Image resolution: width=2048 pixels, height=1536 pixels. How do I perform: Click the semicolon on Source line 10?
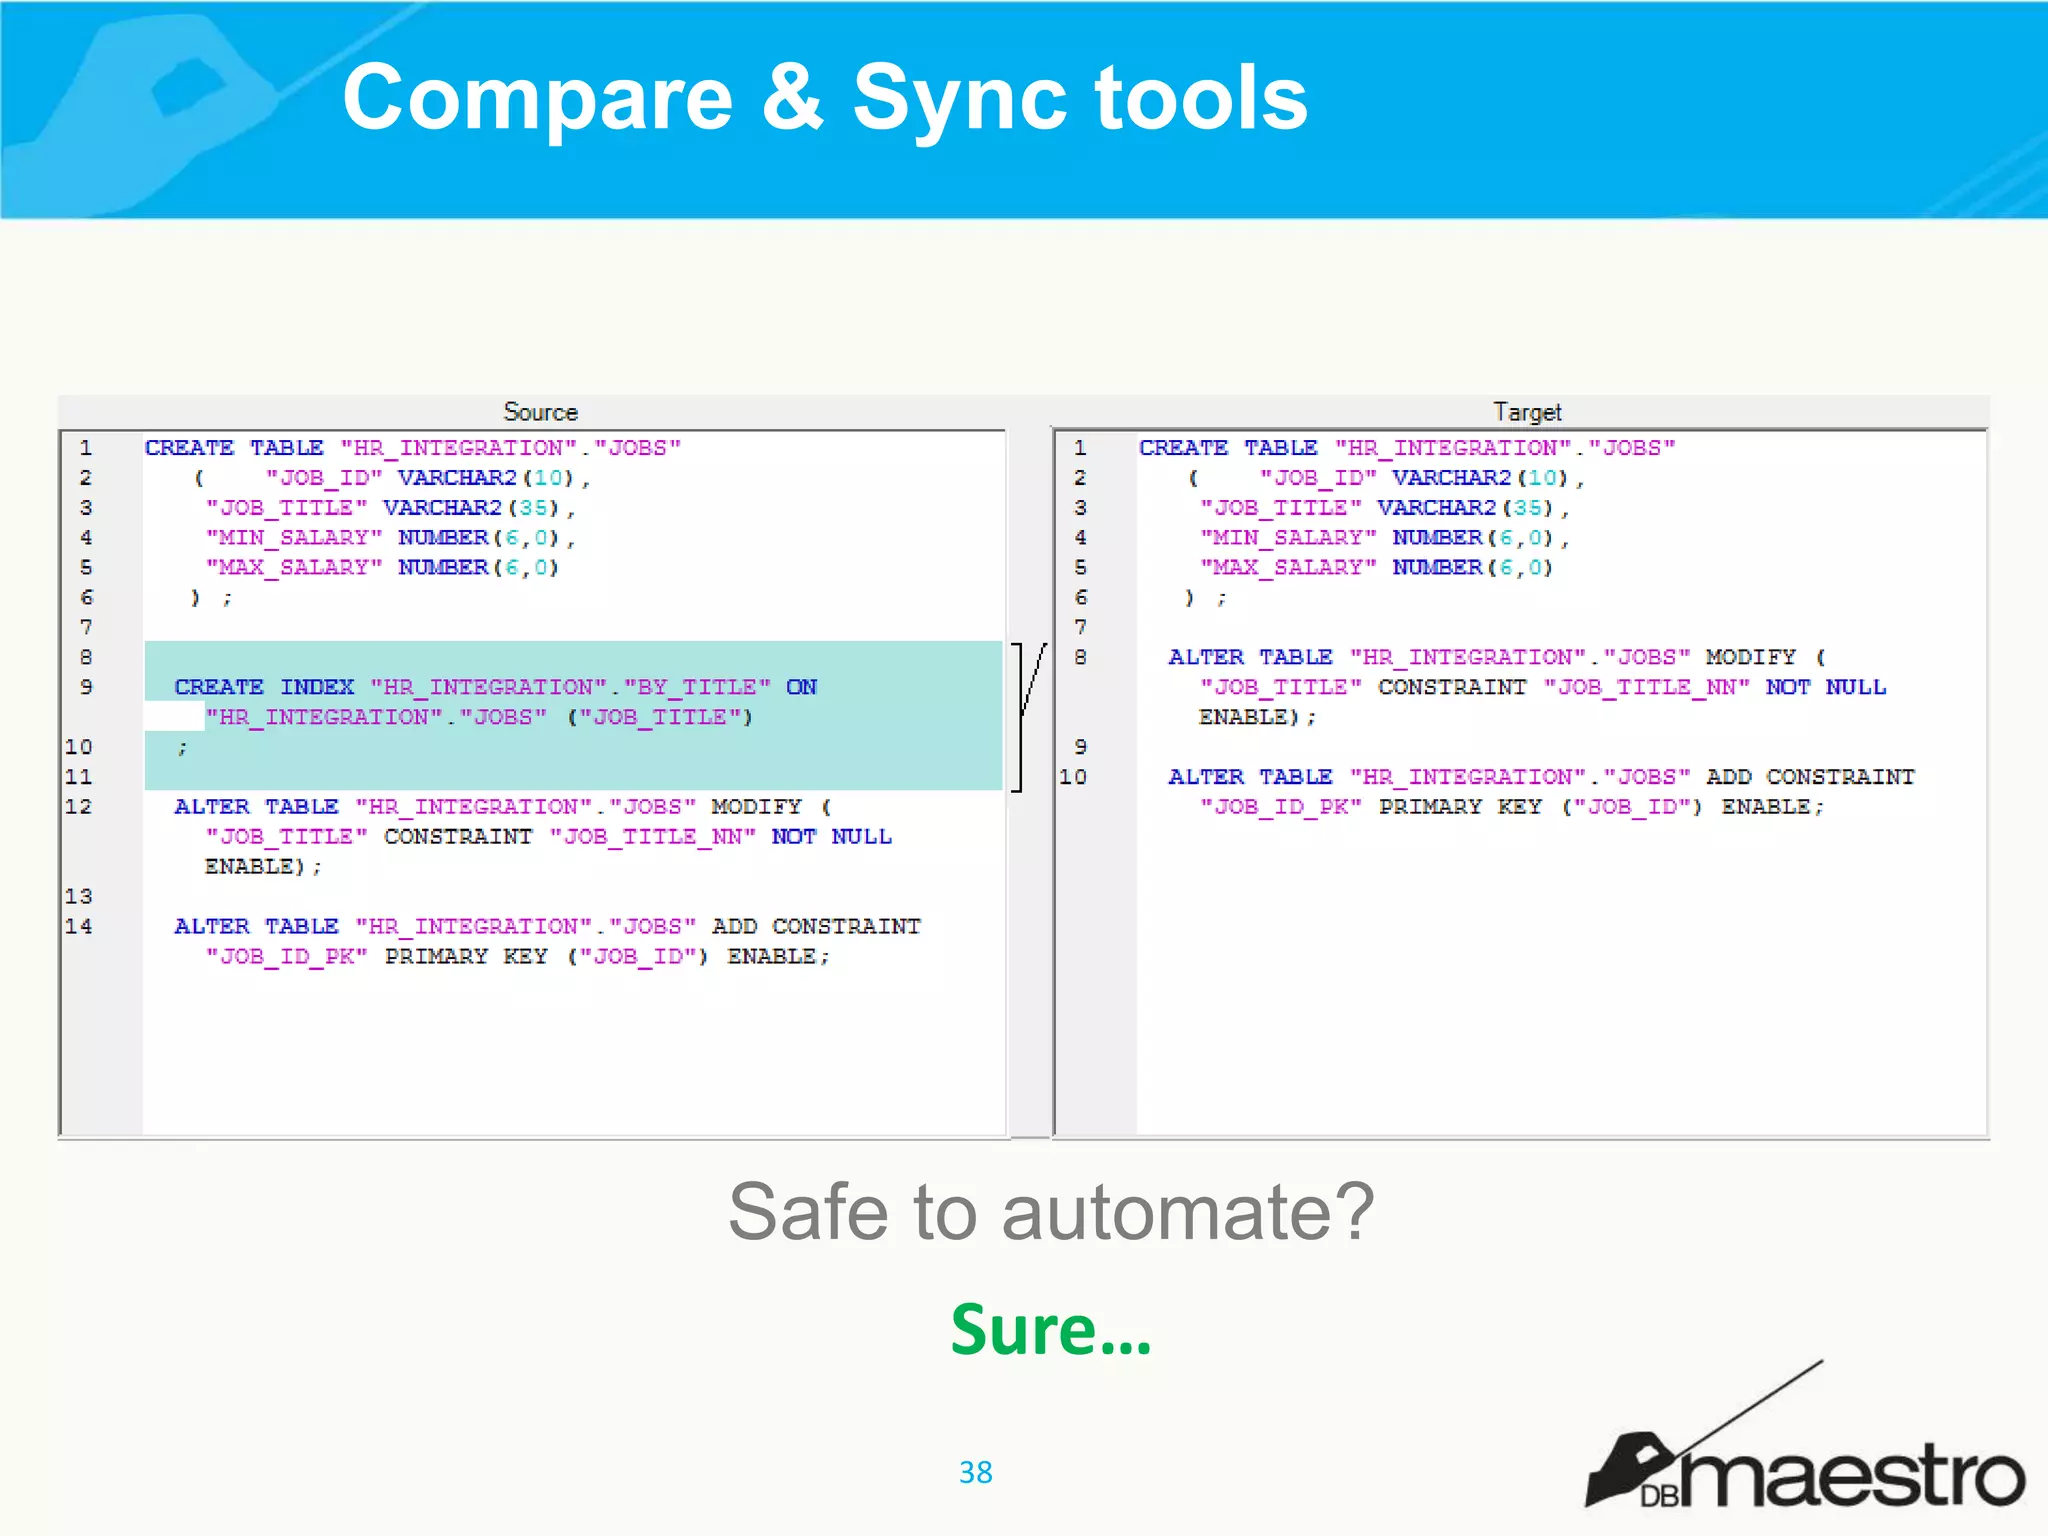tap(182, 748)
